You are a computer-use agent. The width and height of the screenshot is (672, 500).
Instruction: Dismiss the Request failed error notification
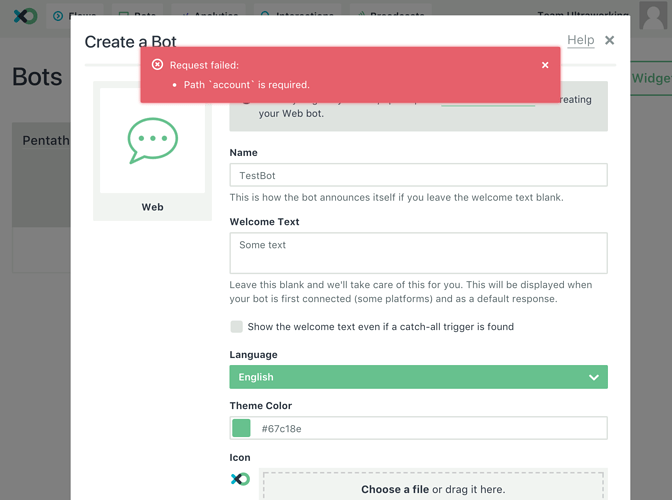tap(545, 65)
